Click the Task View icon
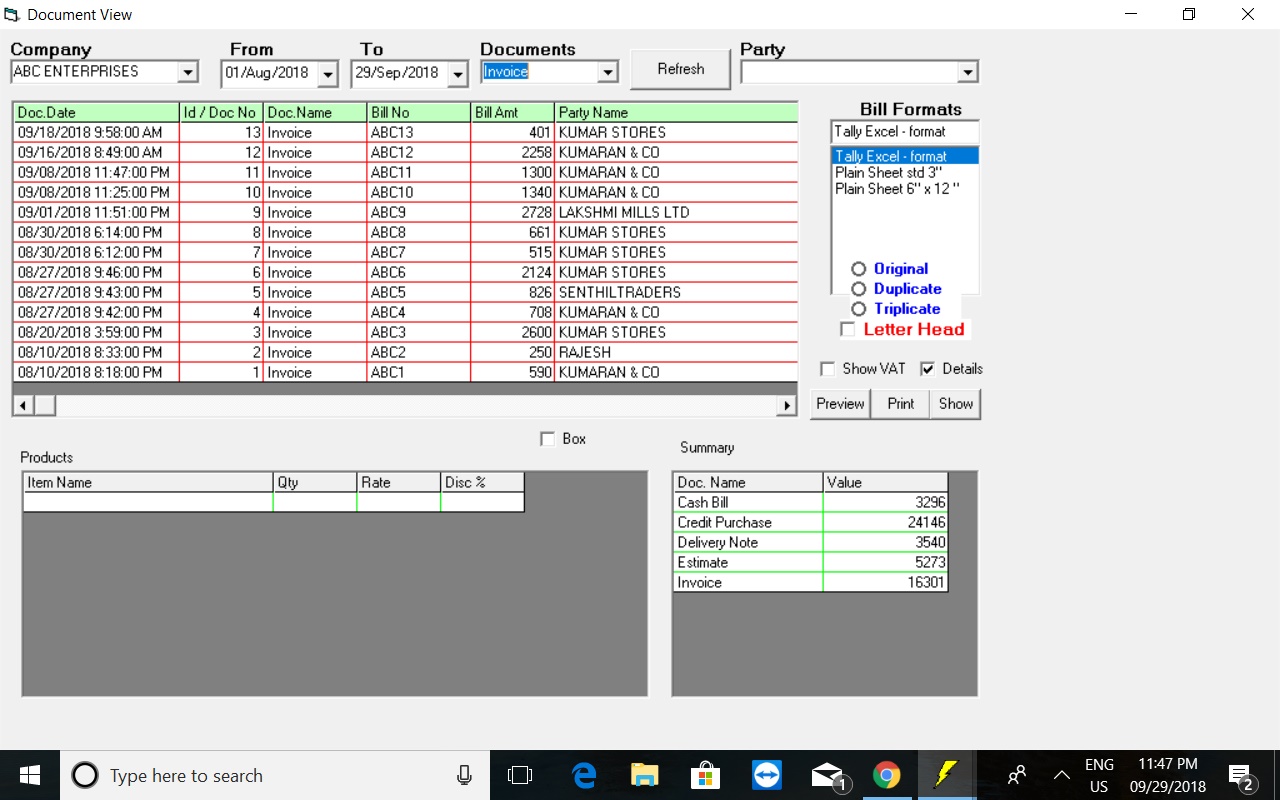The image size is (1280, 800). (520, 775)
